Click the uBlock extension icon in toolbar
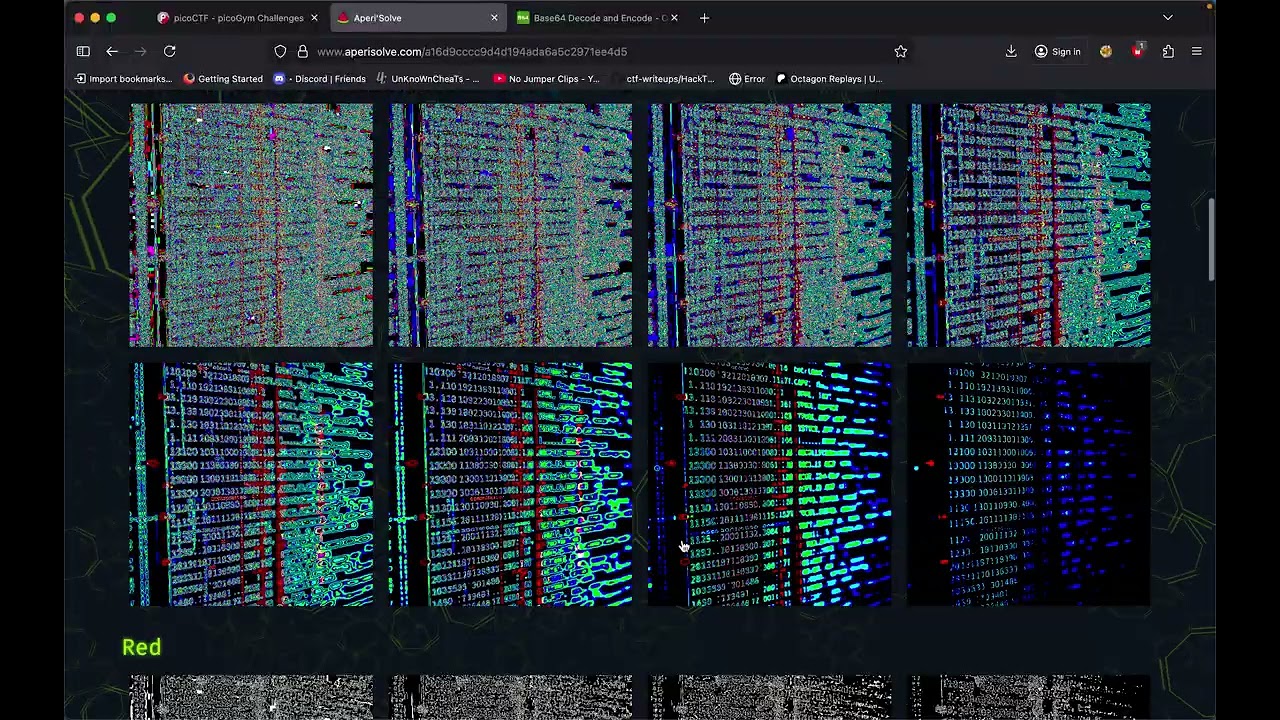The width and height of the screenshot is (1280, 720). (x=1137, y=51)
